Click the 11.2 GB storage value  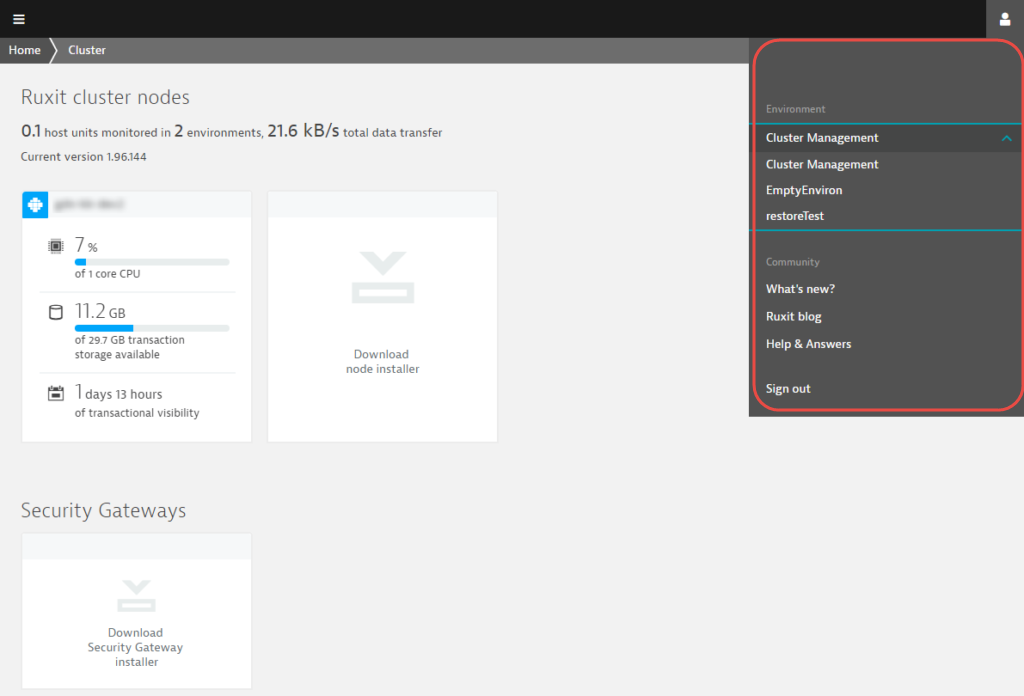click(100, 311)
